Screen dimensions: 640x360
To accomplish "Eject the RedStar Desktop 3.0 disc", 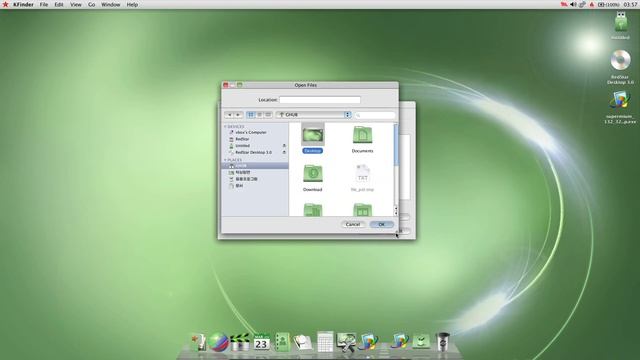I will [x=284, y=152].
